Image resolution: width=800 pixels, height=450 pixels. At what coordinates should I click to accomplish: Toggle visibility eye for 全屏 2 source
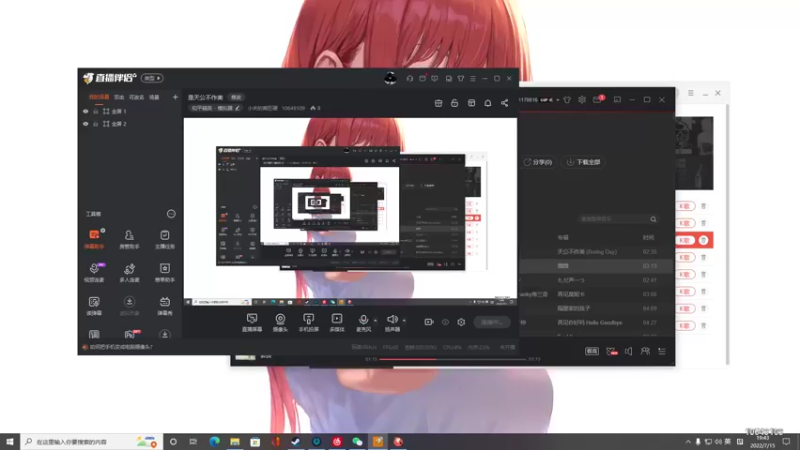[85, 124]
